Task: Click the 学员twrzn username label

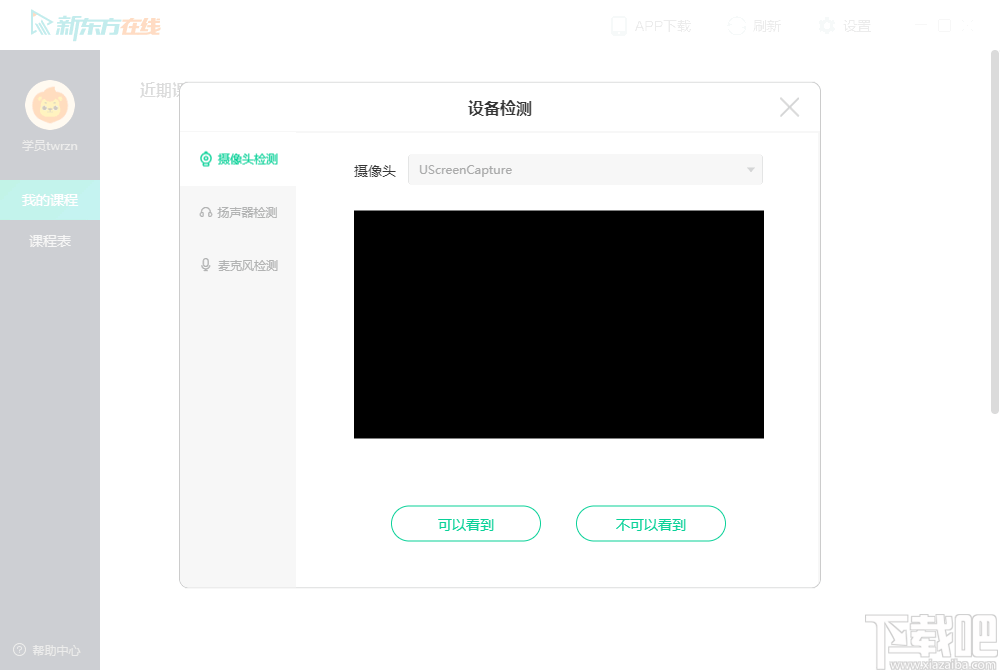Action: [49, 145]
